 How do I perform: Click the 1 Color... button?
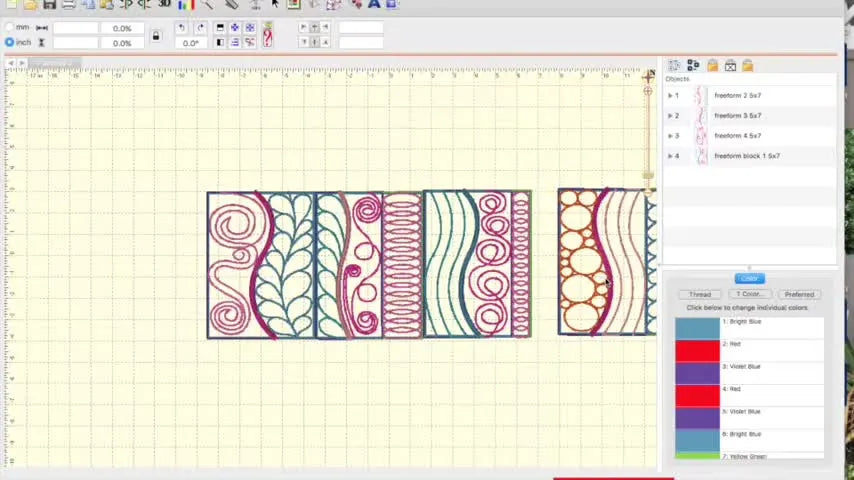[x=750, y=294]
